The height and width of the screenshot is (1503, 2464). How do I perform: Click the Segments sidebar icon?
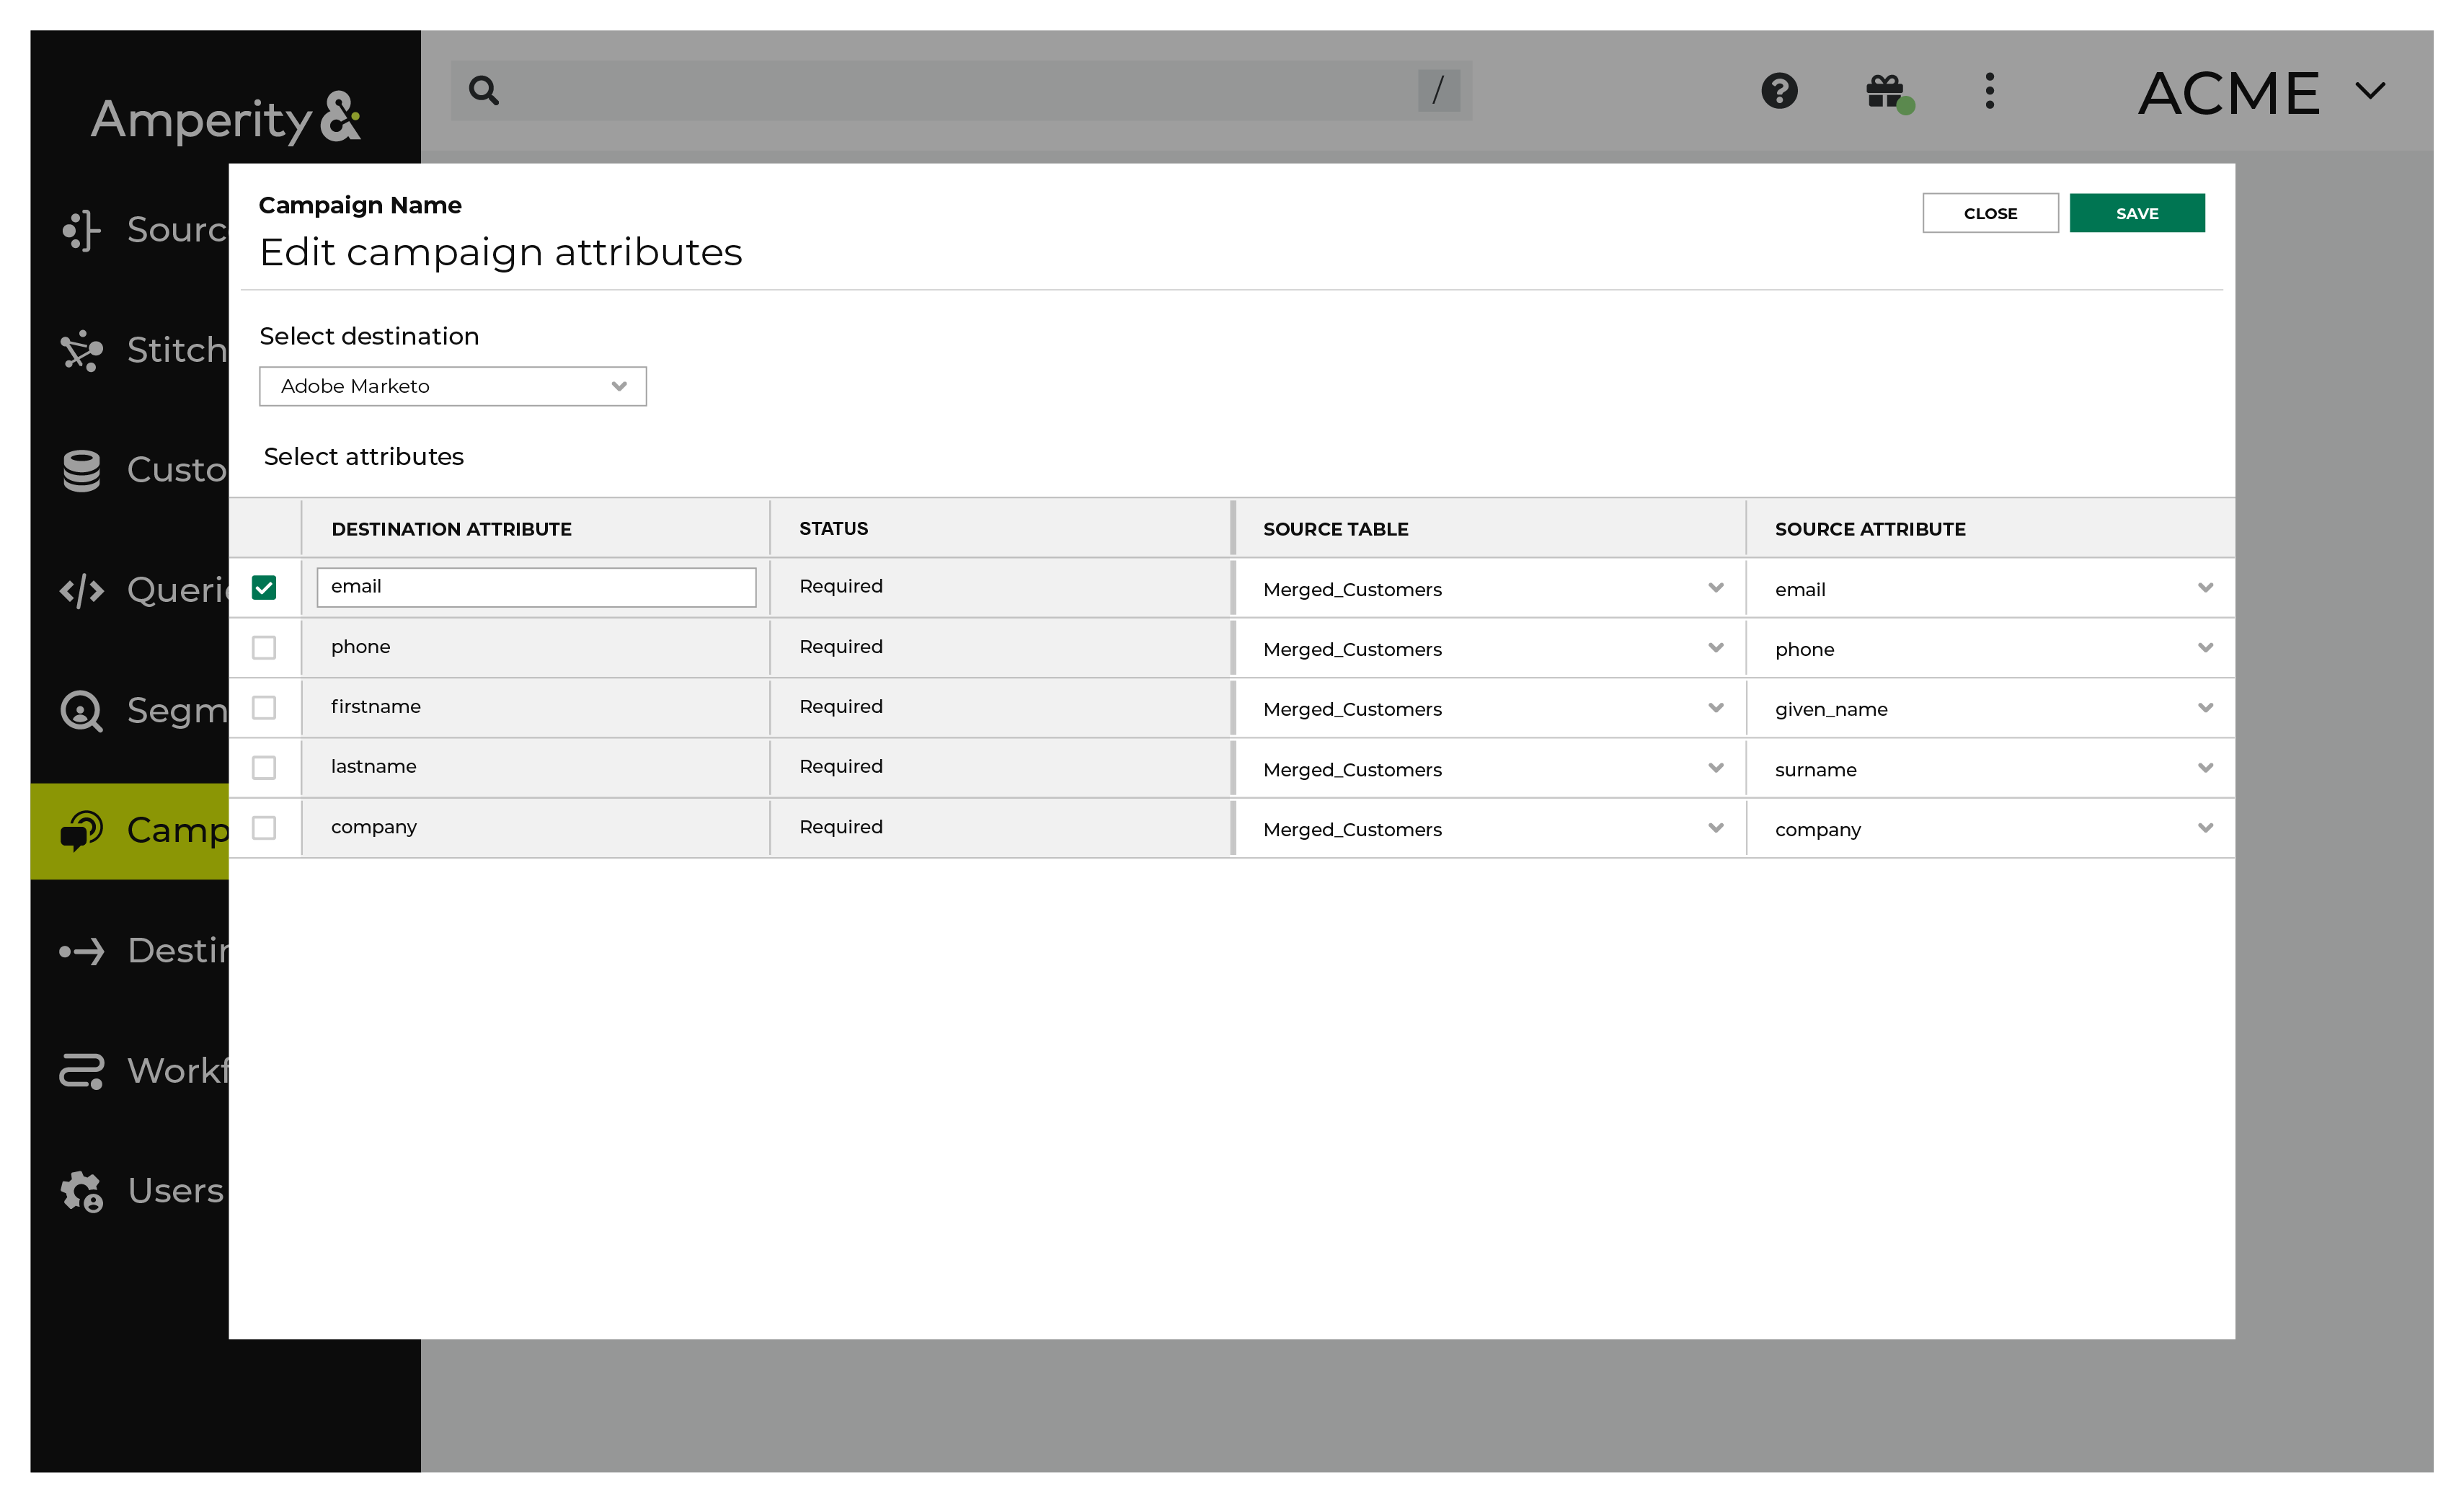pyautogui.click(x=81, y=711)
